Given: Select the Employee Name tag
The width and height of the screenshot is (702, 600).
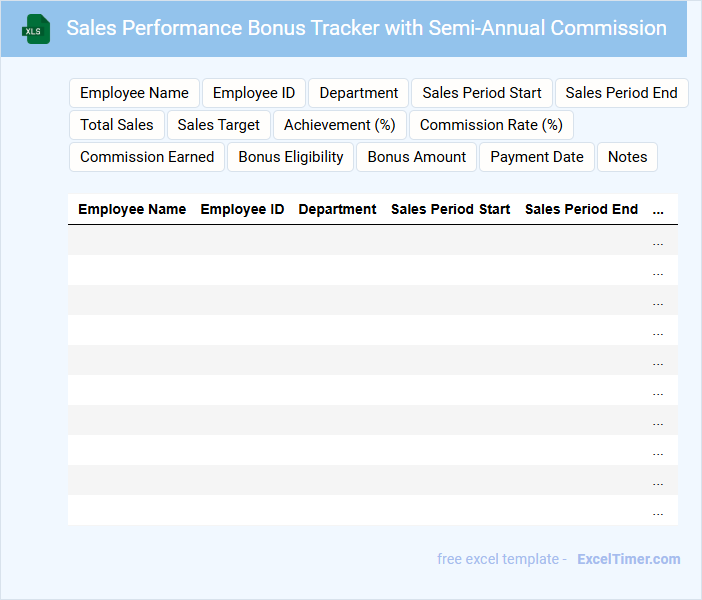Looking at the screenshot, I should point(134,93).
